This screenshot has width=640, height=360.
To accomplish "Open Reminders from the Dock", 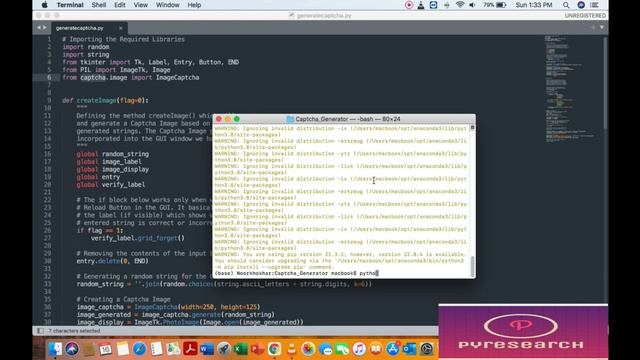I will pyautogui.click(x=156, y=349).
